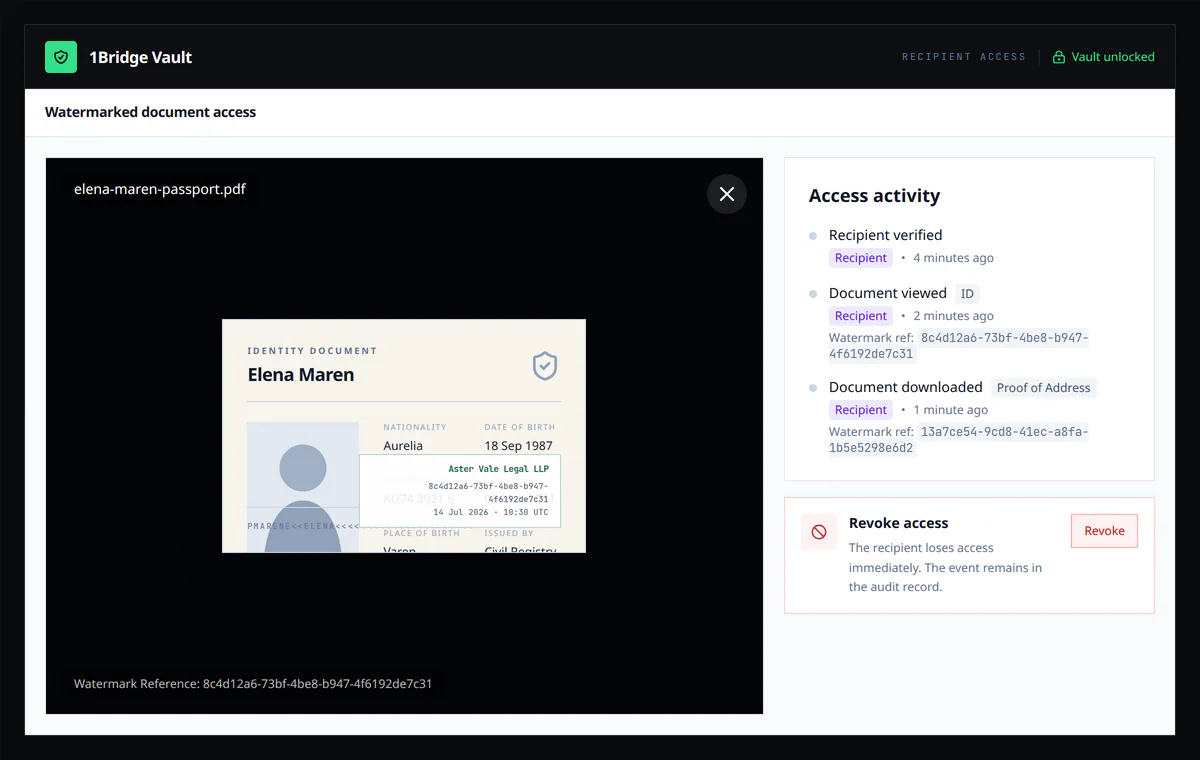Click the Access activity heading
Image resolution: width=1200 pixels, height=760 pixels.
874,196
